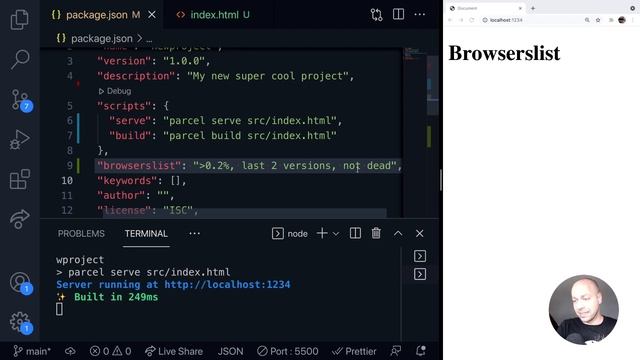Open the browser profile avatar

[x=622, y=20]
